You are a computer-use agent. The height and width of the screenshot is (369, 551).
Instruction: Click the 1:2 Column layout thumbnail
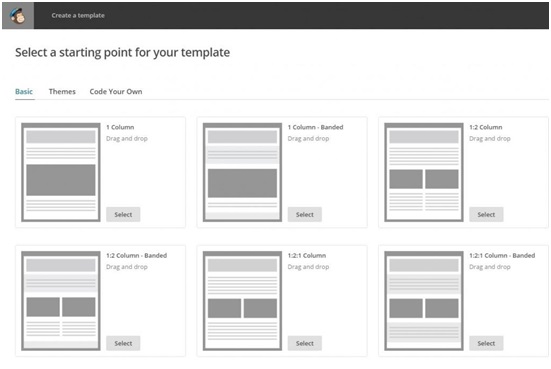pyautogui.click(x=424, y=172)
